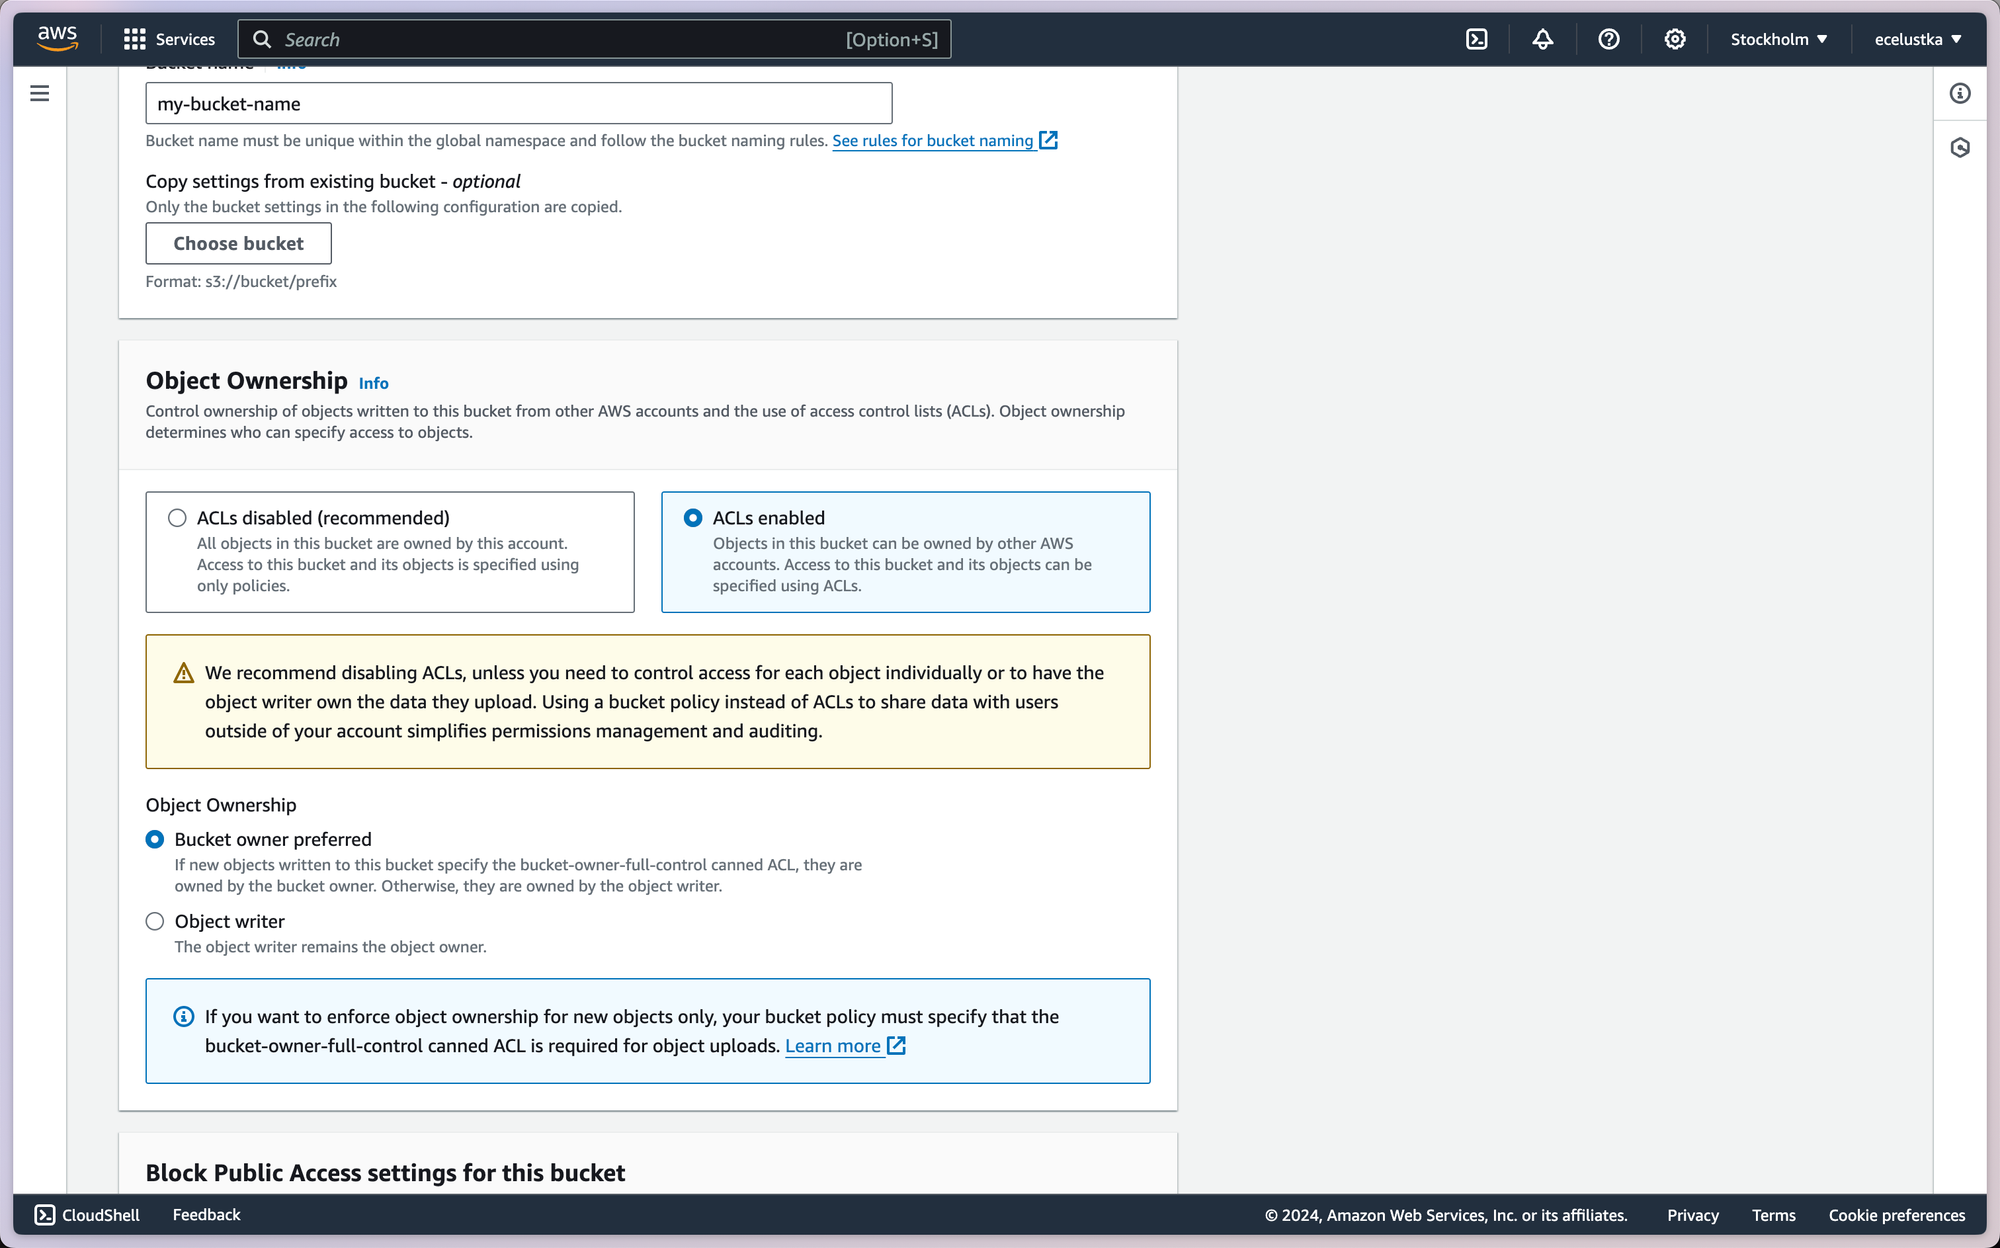Select the ACLs enabled radio button
The image size is (2000, 1248).
692,518
